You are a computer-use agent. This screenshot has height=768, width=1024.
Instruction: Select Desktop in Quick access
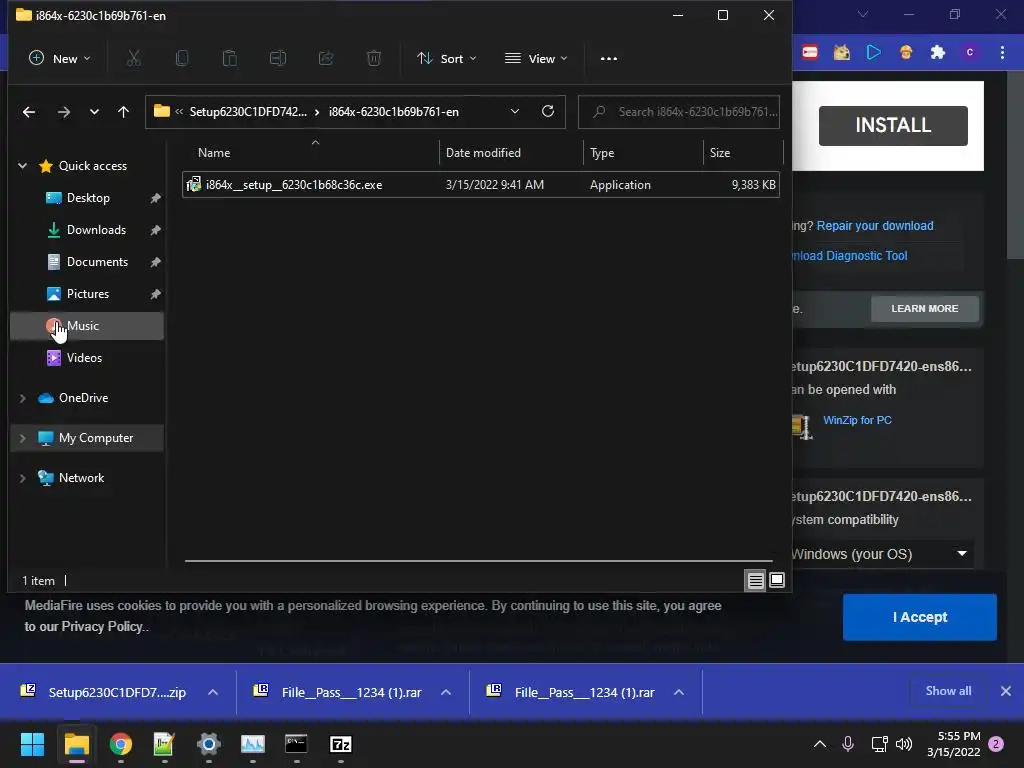[x=87, y=198]
